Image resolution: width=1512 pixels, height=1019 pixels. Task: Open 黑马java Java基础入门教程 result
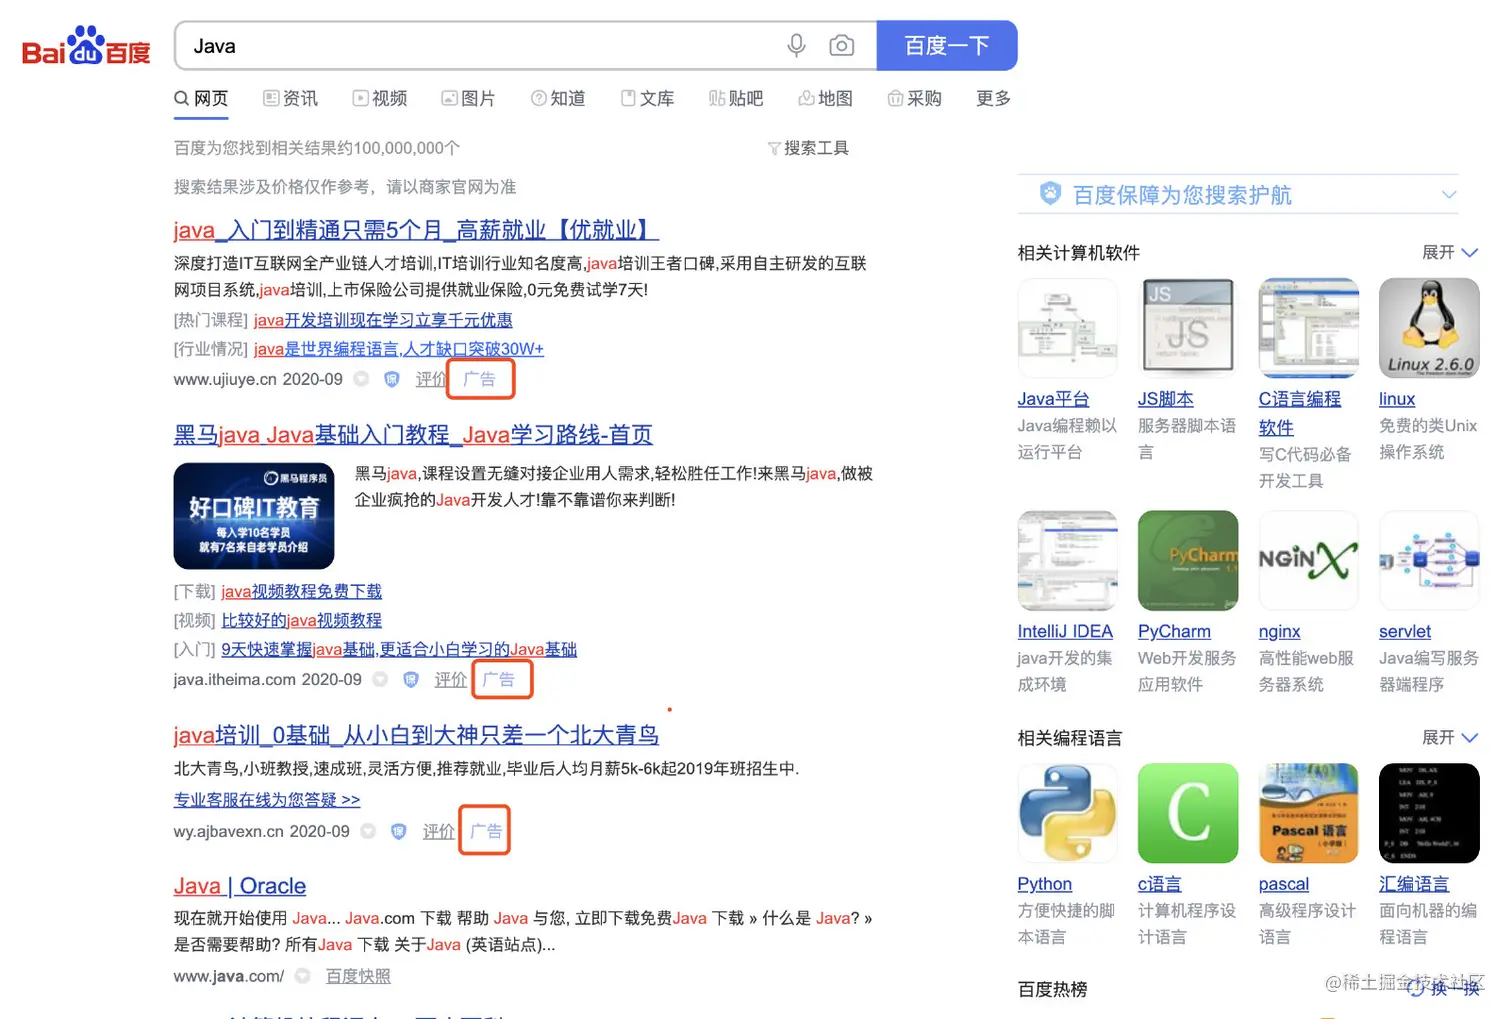click(413, 435)
